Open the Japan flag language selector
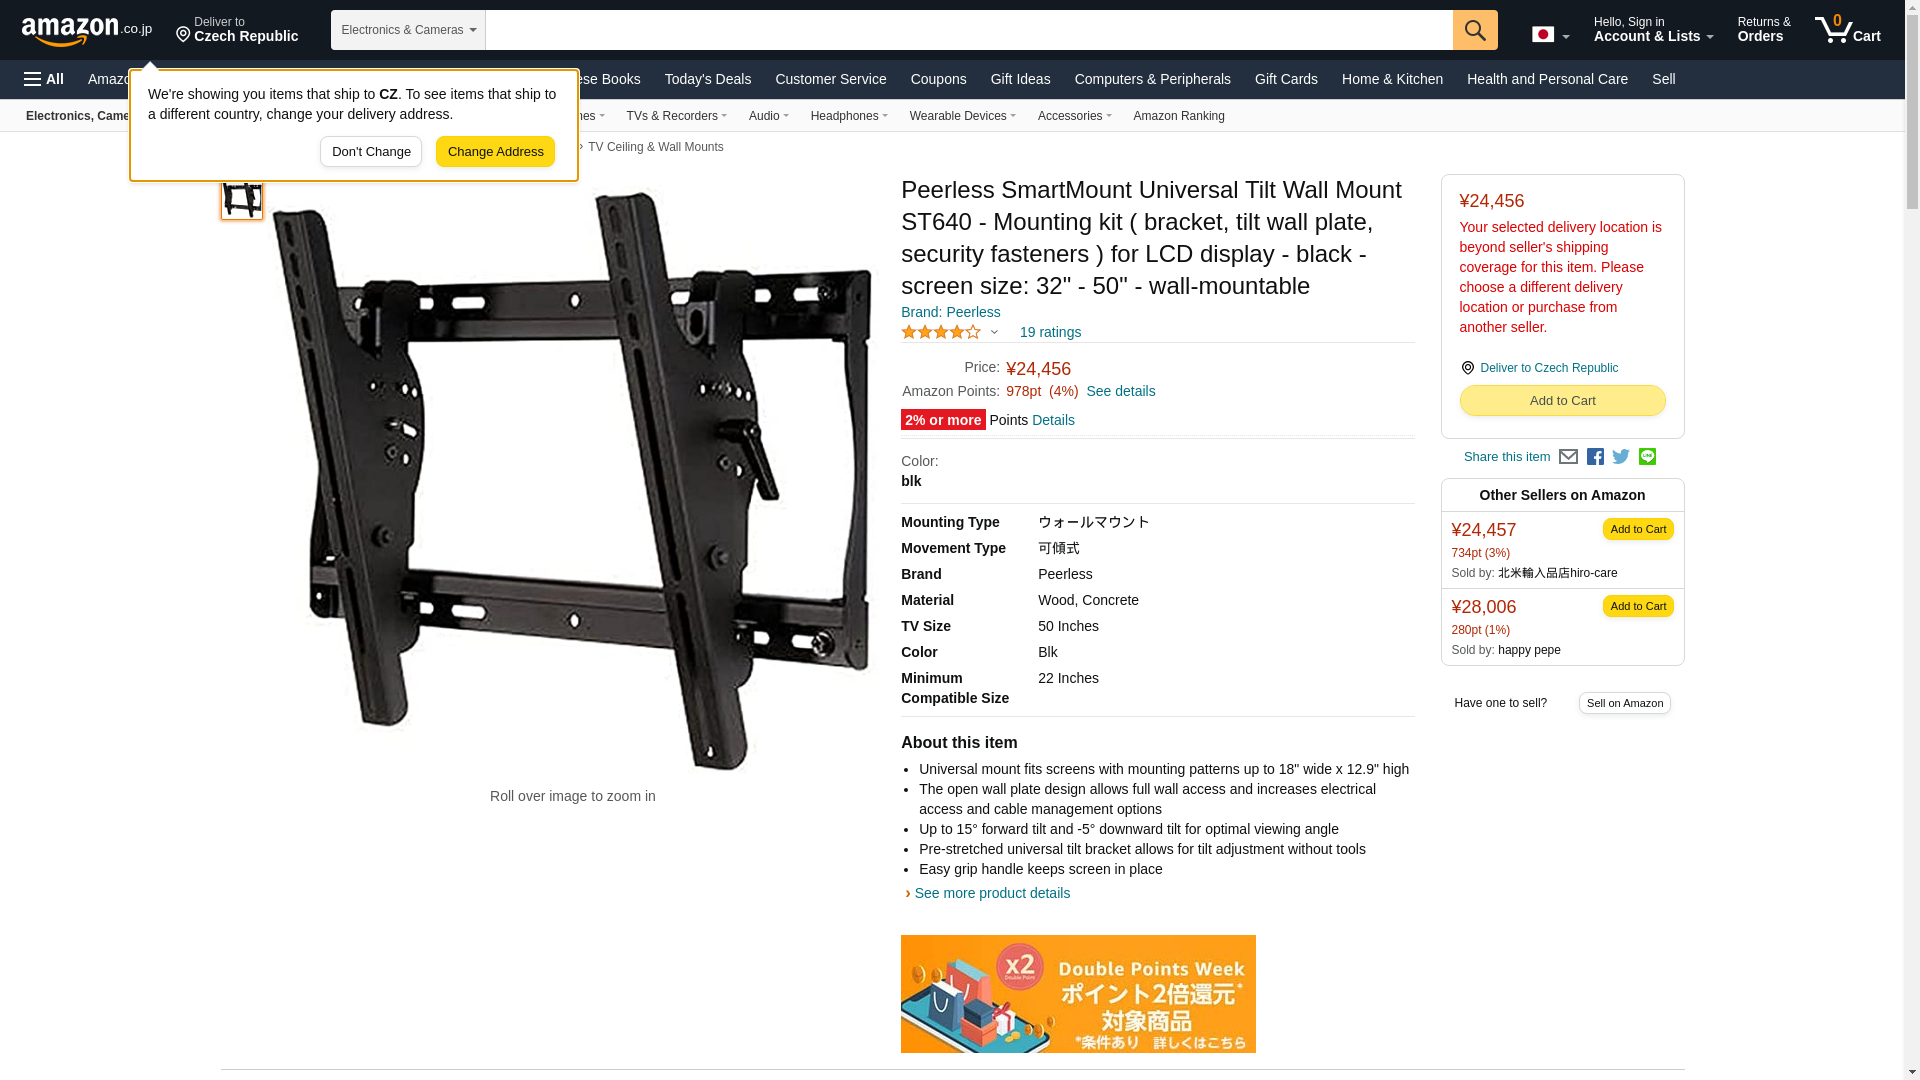Screen dimensions: 1920x1080 pos(1550,34)
